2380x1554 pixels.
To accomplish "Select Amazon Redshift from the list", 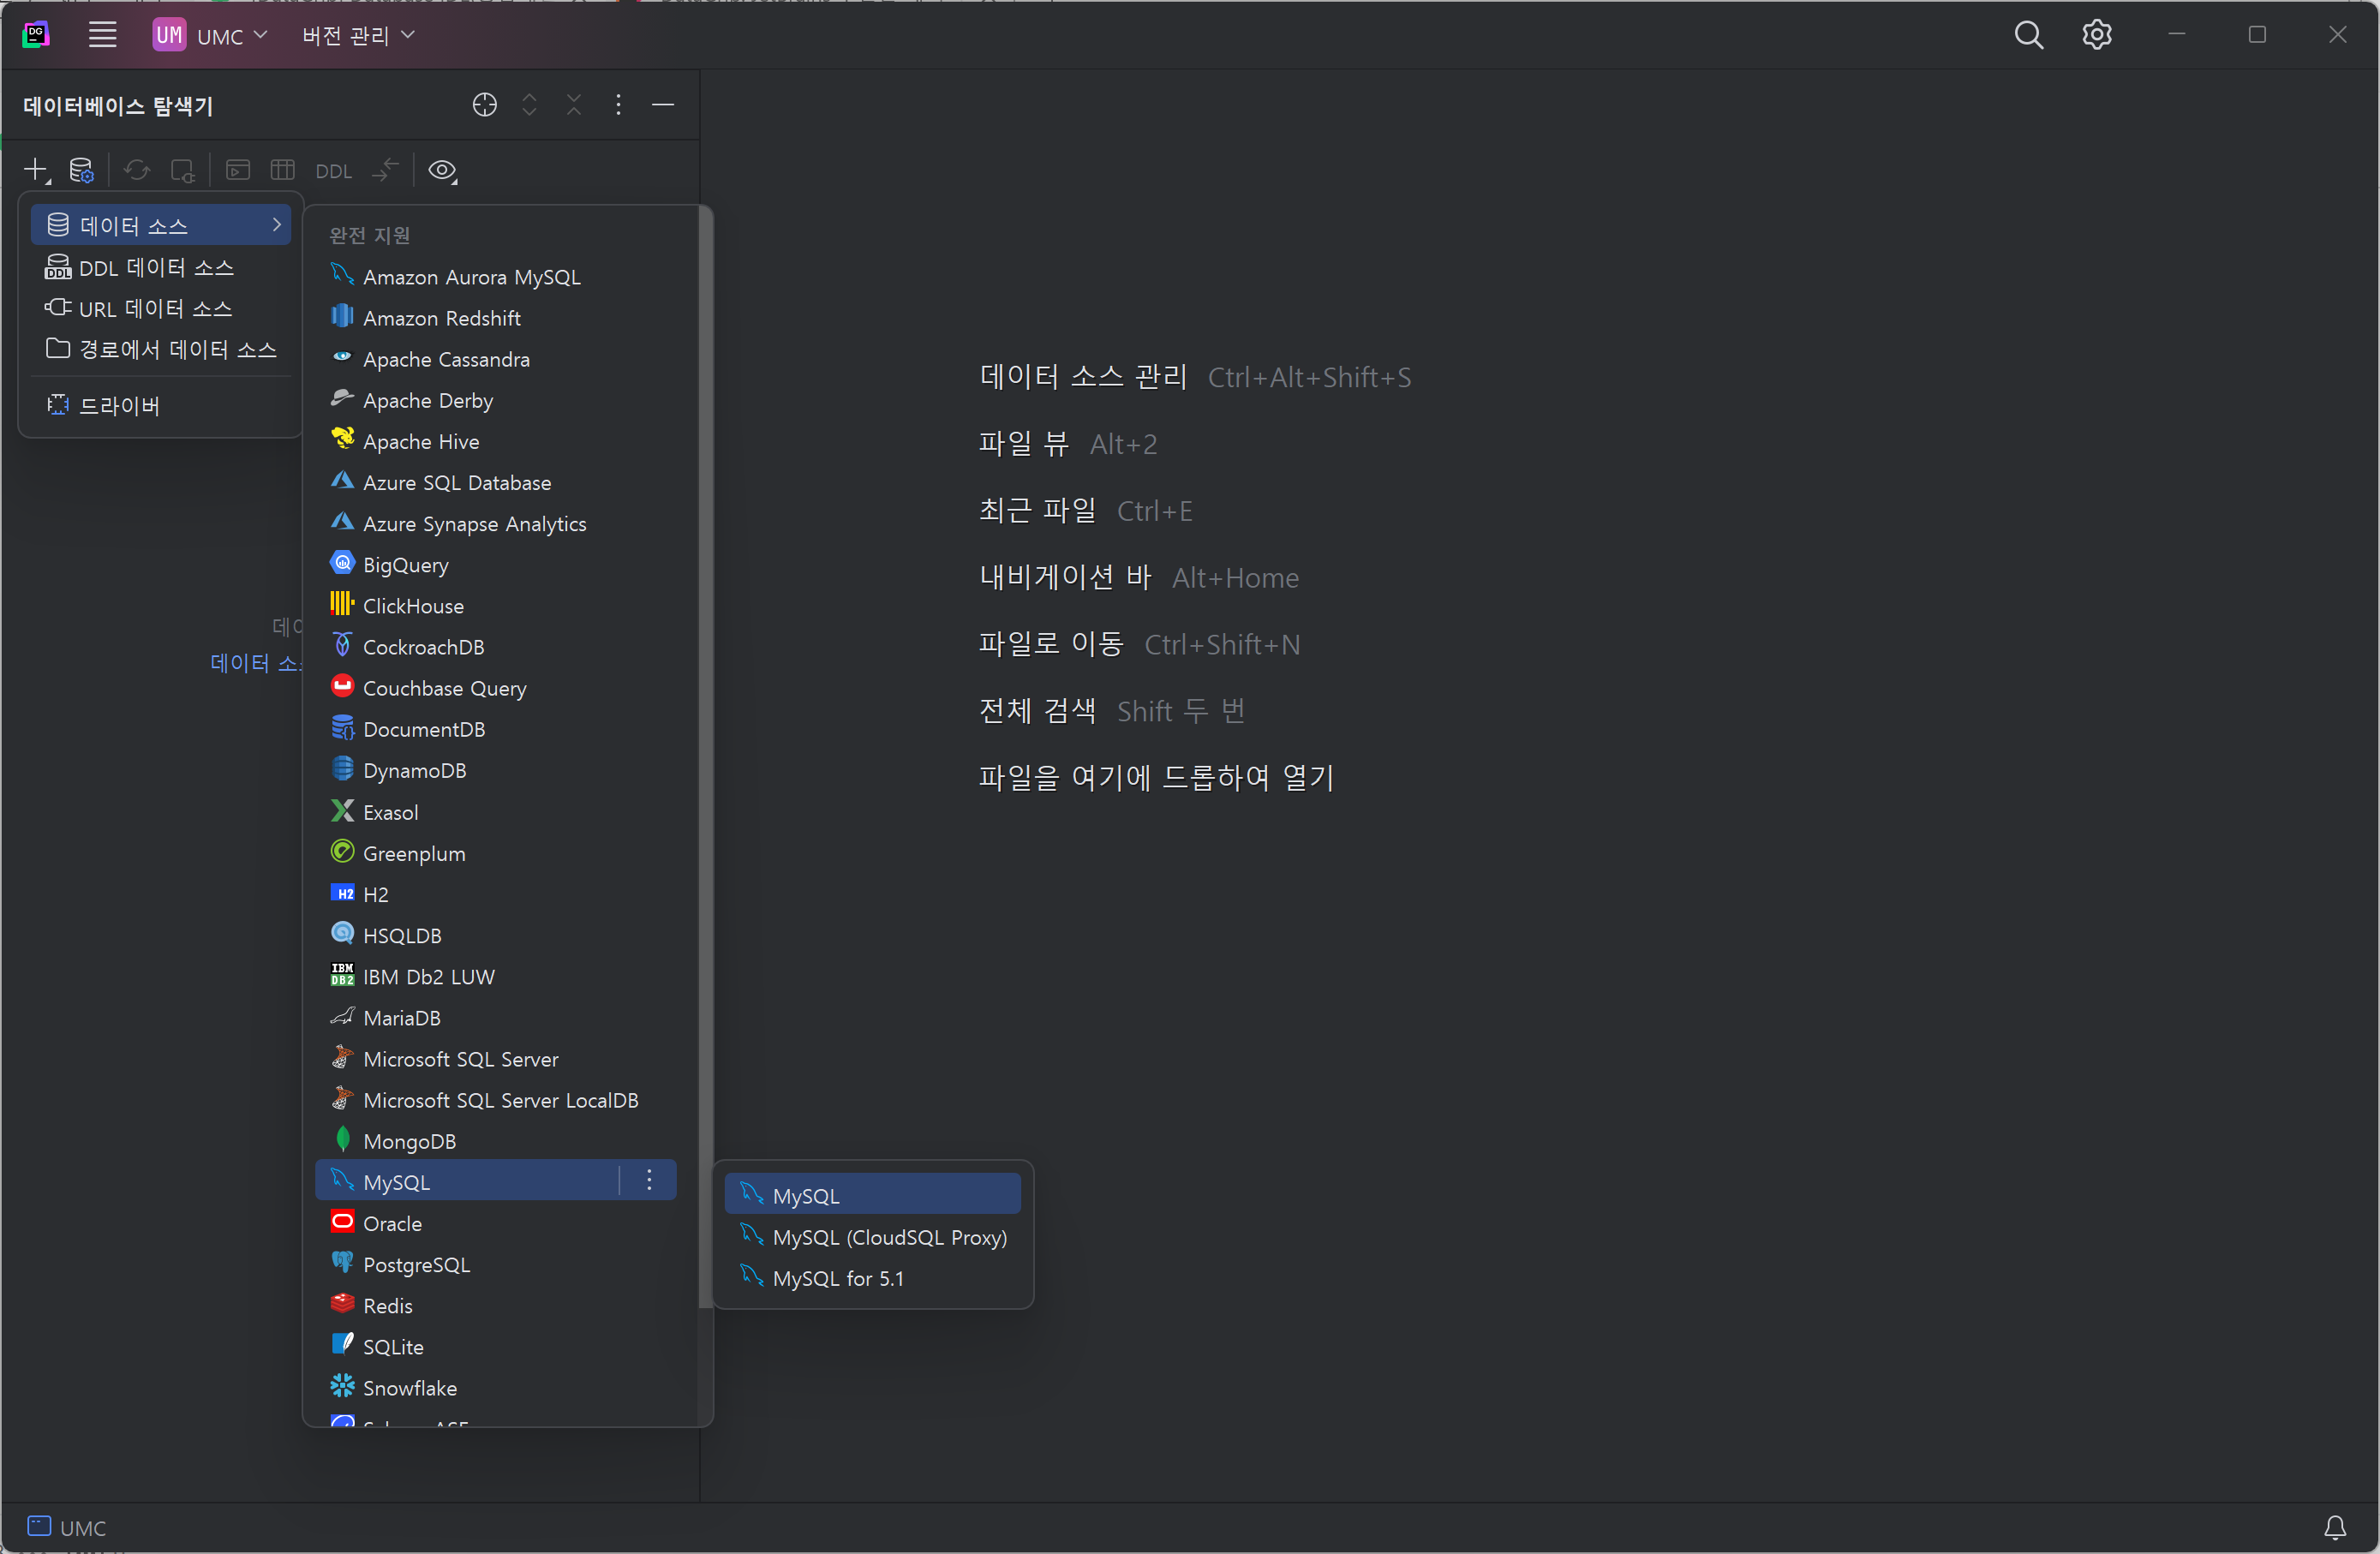I will pyautogui.click(x=496, y=317).
